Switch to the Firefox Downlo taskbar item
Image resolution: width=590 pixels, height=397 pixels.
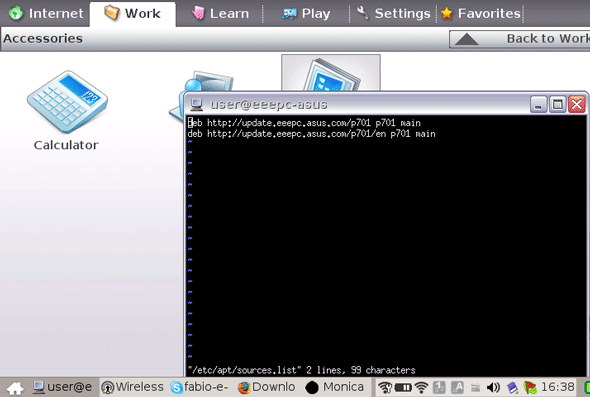[x=266, y=387]
